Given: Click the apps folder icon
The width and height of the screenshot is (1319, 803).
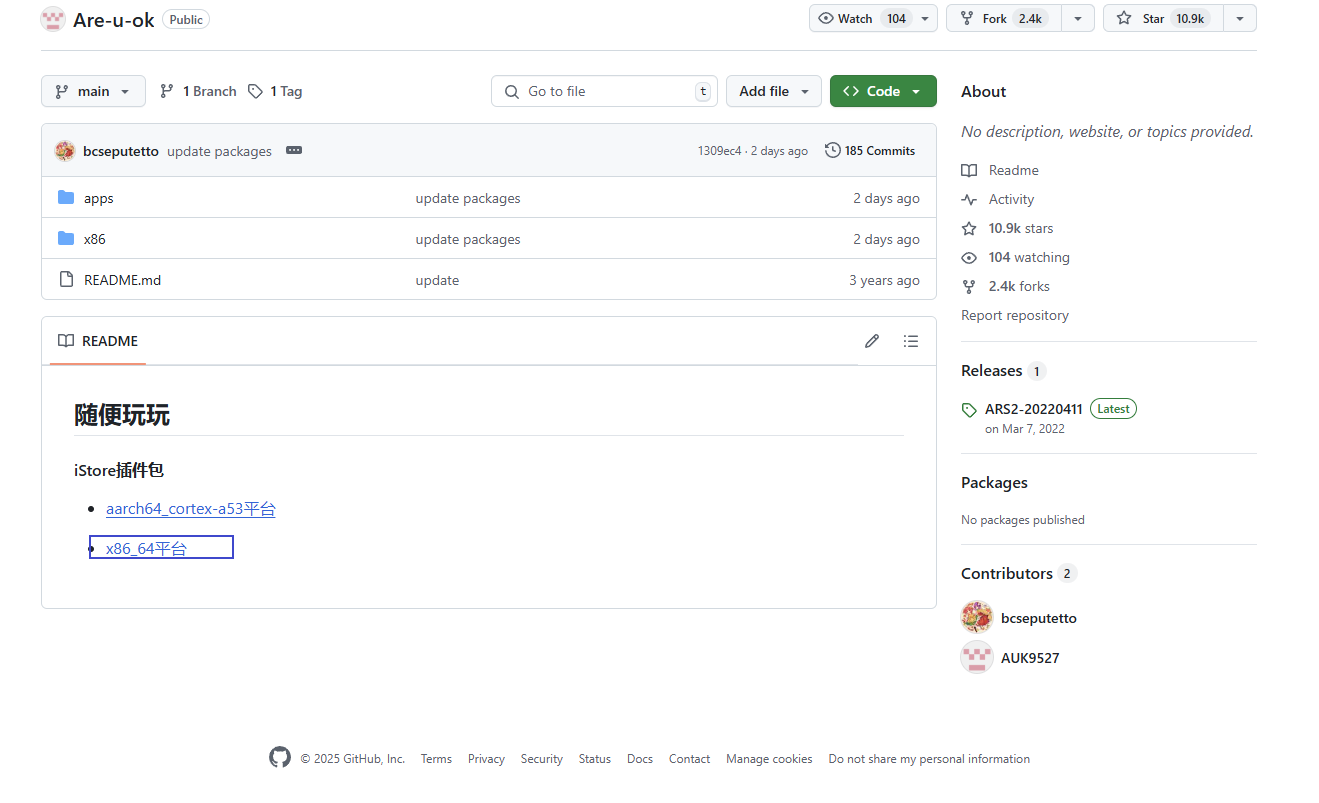Looking at the screenshot, I should click(x=66, y=197).
